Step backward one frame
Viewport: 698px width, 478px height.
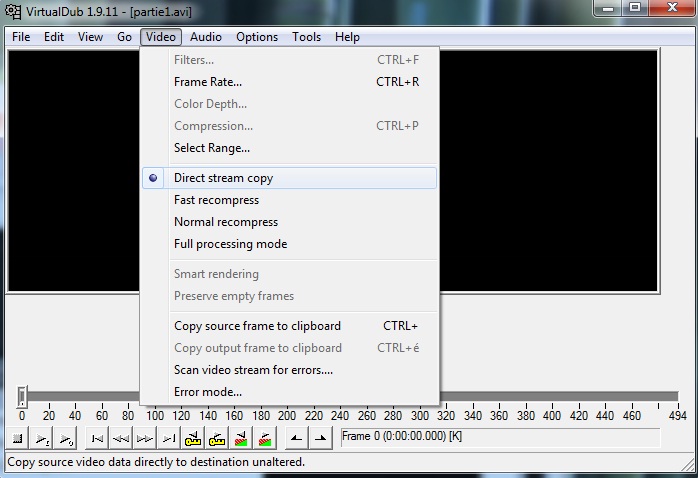pyautogui.click(x=121, y=438)
